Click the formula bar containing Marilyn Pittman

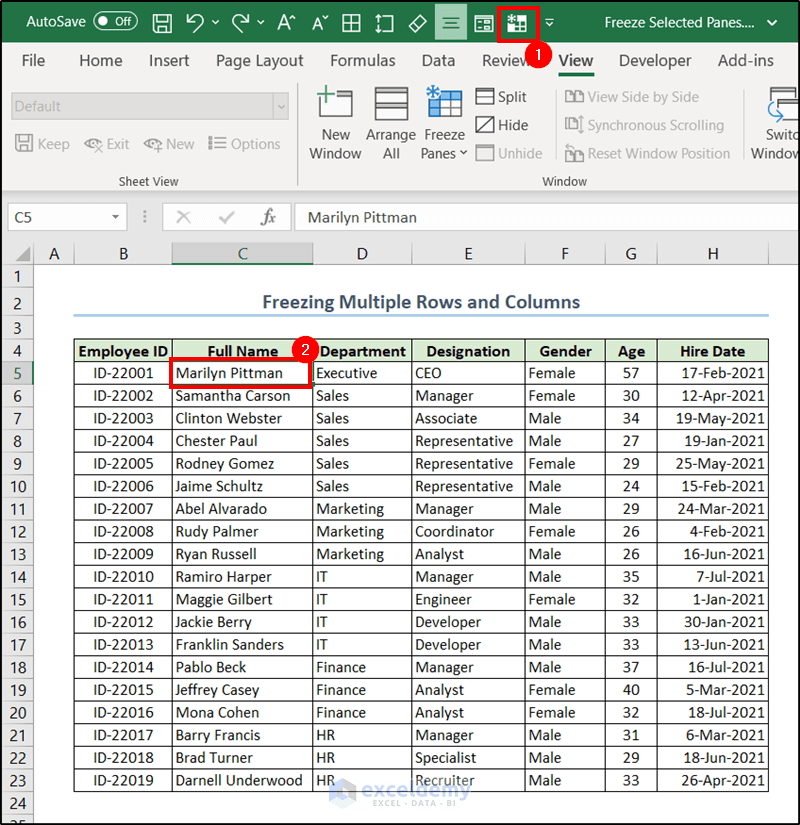450,216
